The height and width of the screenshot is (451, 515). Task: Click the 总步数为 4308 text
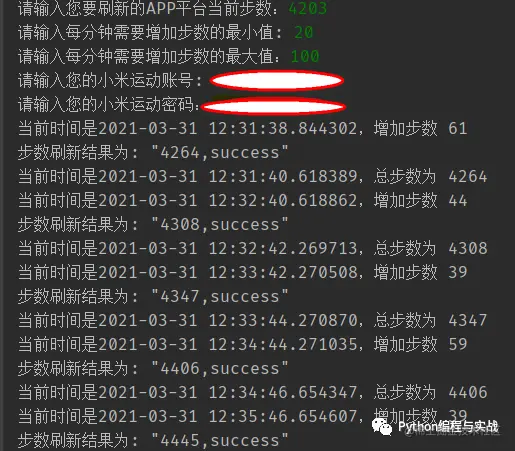tap(430, 249)
